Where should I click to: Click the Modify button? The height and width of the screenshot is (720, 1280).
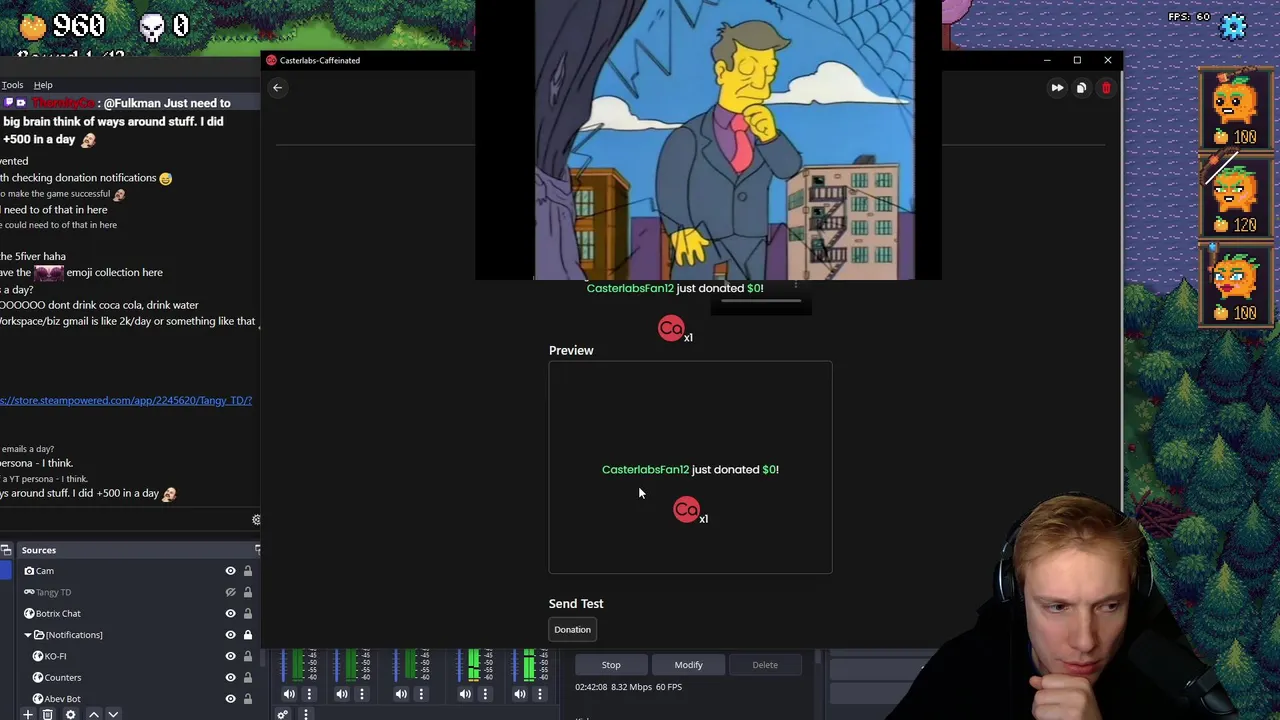coord(688,665)
